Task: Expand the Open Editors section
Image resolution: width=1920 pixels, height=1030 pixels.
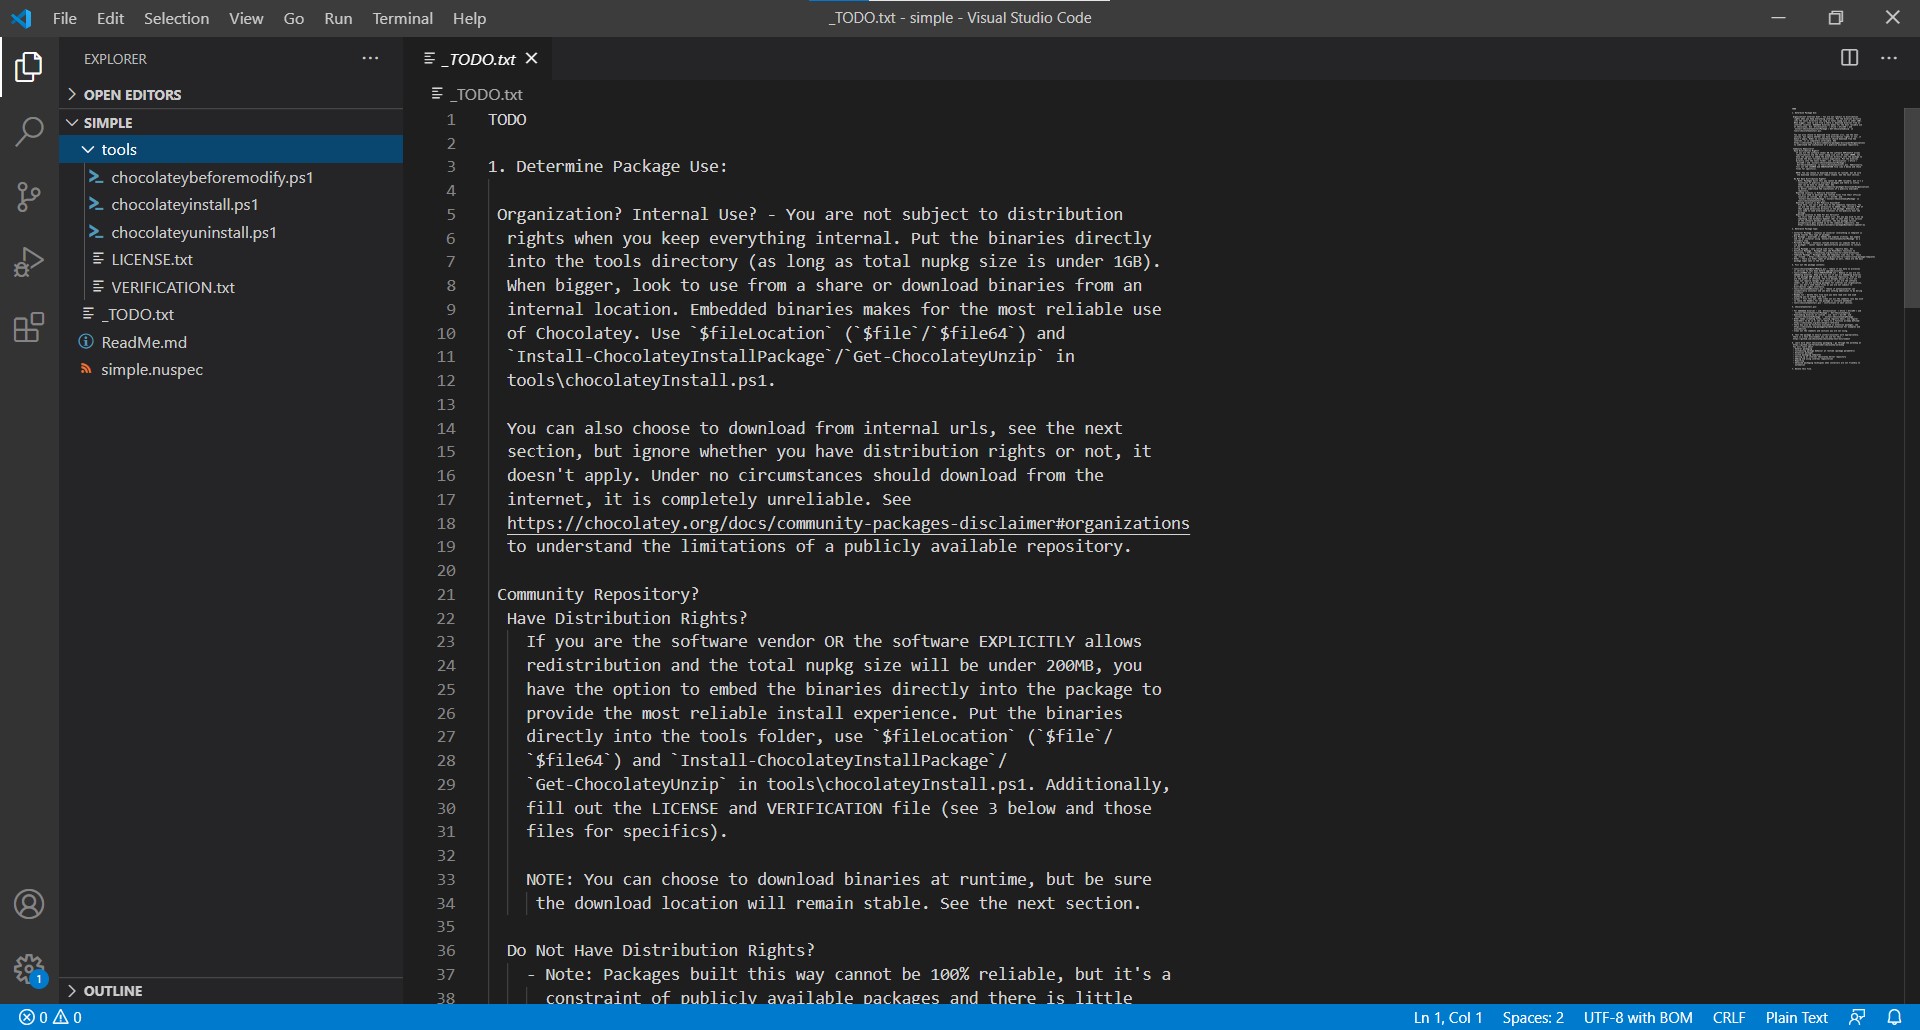Action: click(x=231, y=94)
